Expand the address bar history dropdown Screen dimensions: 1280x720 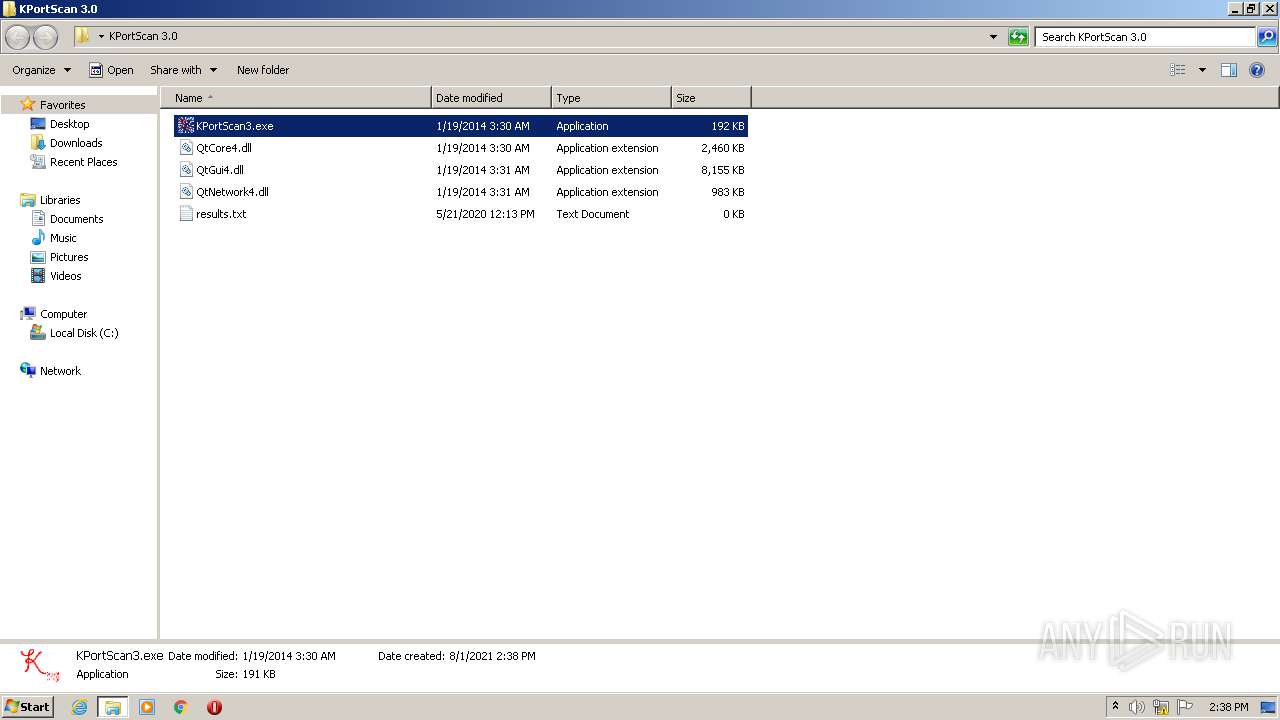993,37
